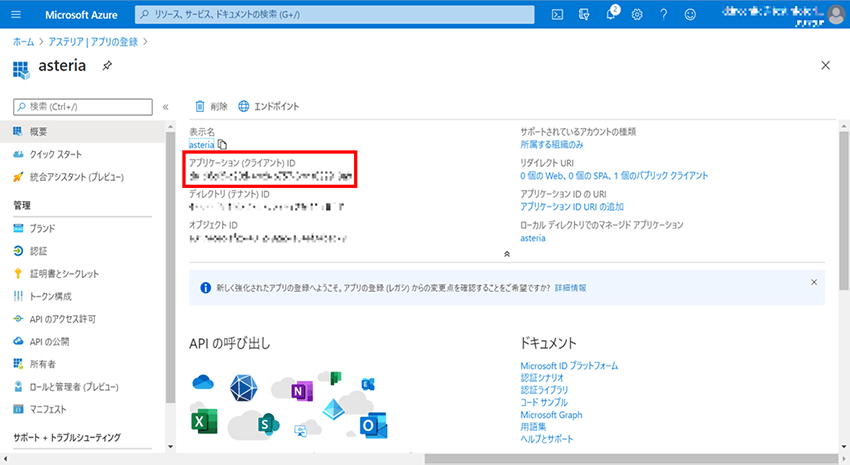This screenshot has width=850, height=465.
Task: Click the OneDrive cloud icon
Action: coord(203,382)
